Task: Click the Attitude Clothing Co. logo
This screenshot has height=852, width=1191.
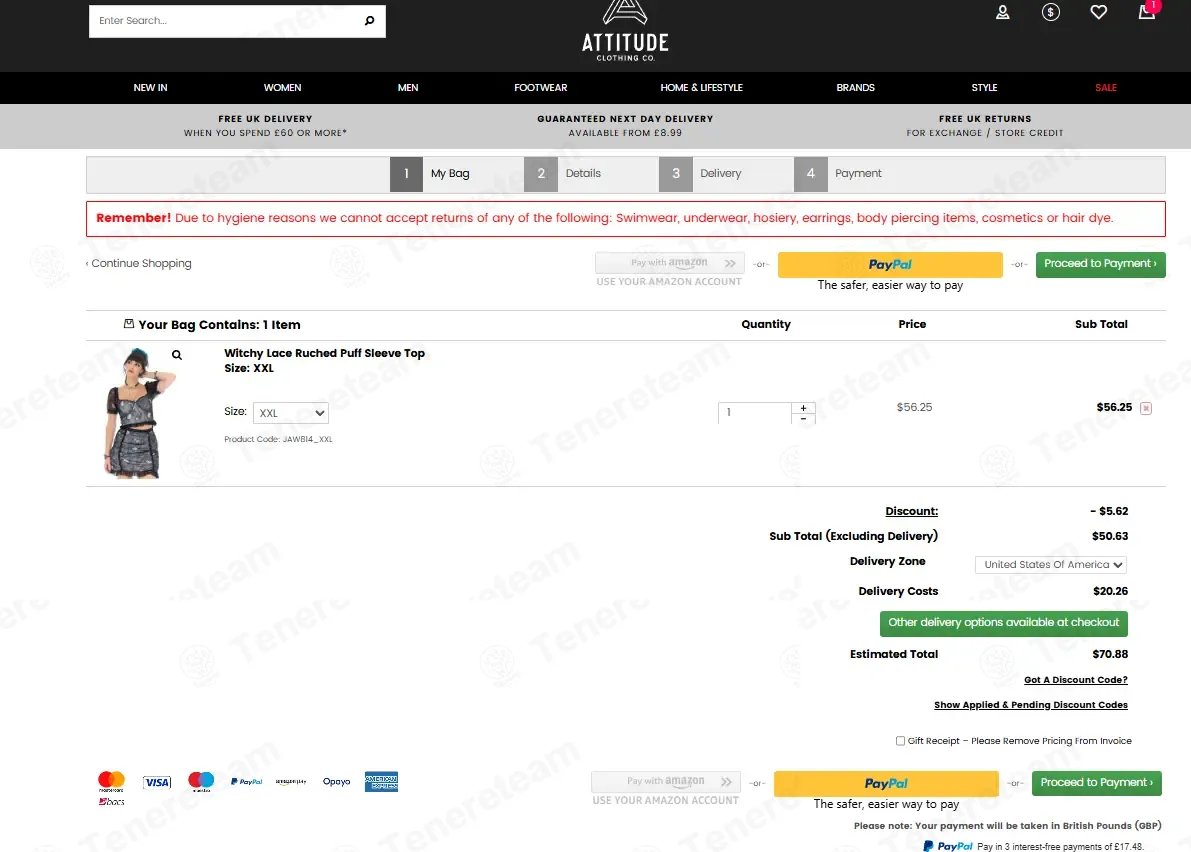Action: (x=625, y=31)
